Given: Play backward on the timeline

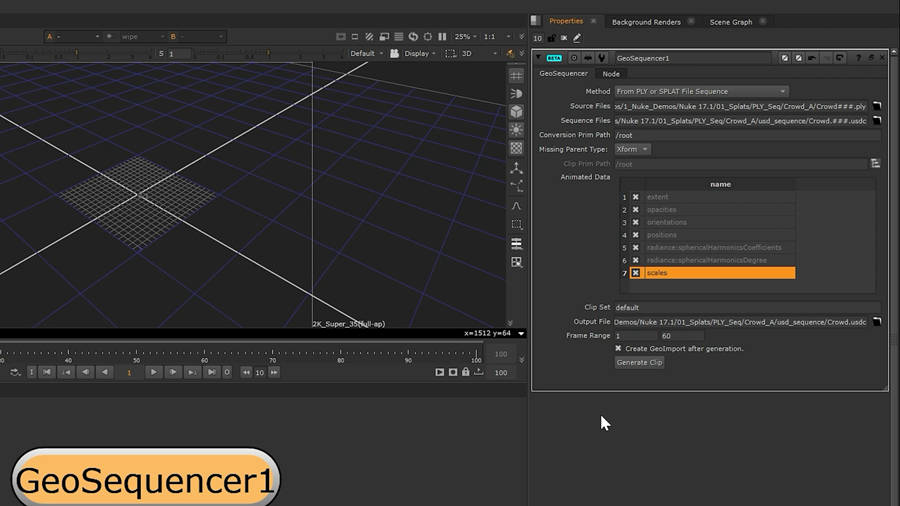Looking at the screenshot, I should [x=104, y=372].
